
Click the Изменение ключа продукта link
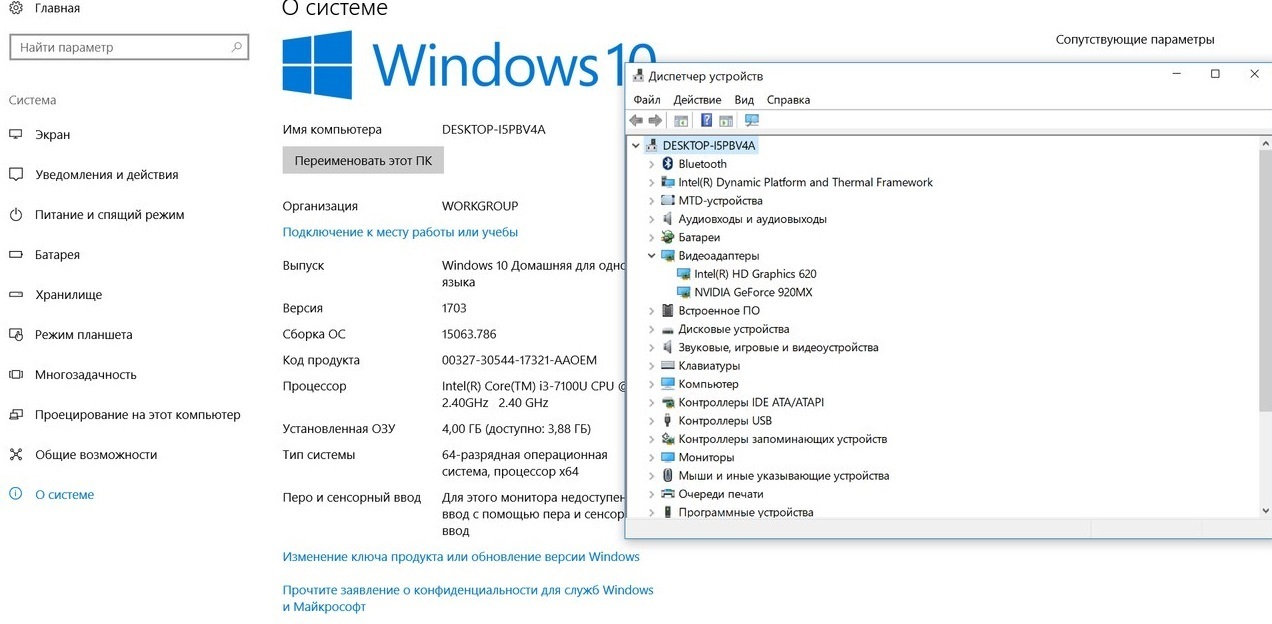click(461, 557)
